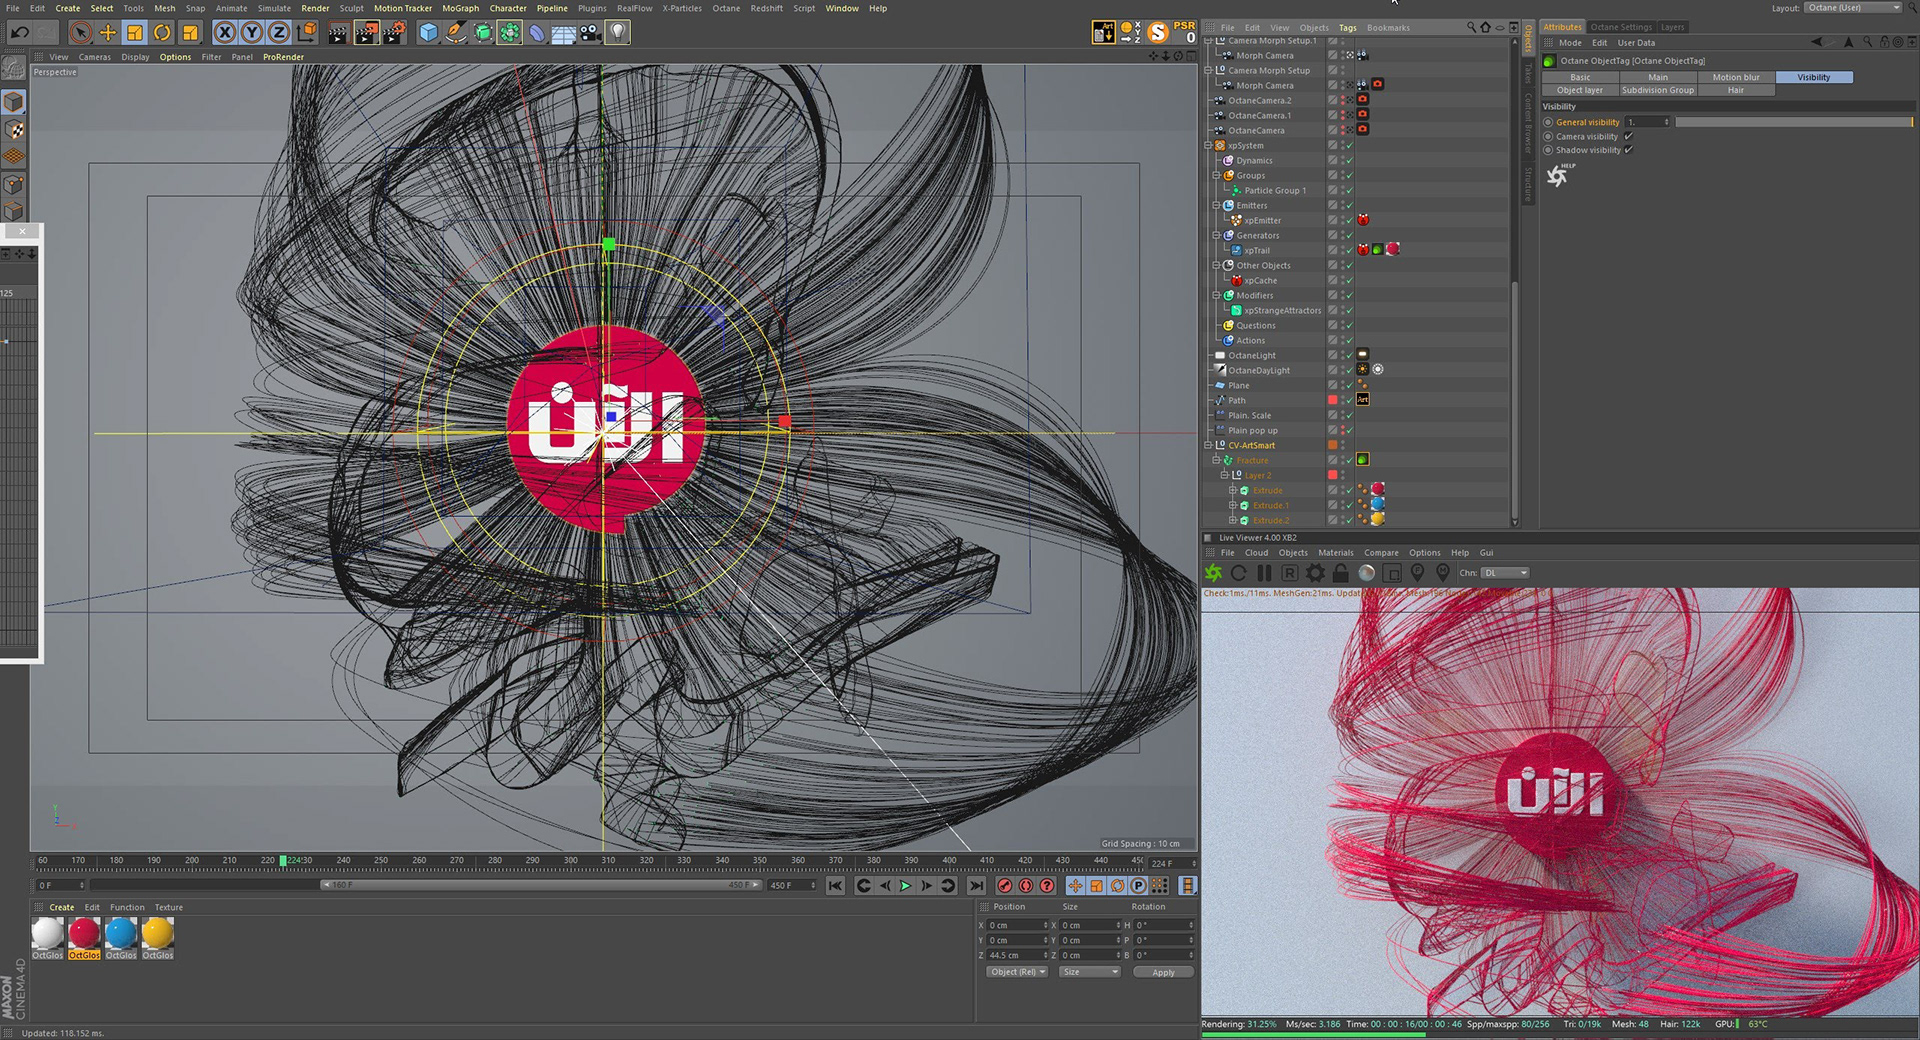Open the spline Pen tool
Image resolution: width=1920 pixels, height=1040 pixels.
point(456,33)
